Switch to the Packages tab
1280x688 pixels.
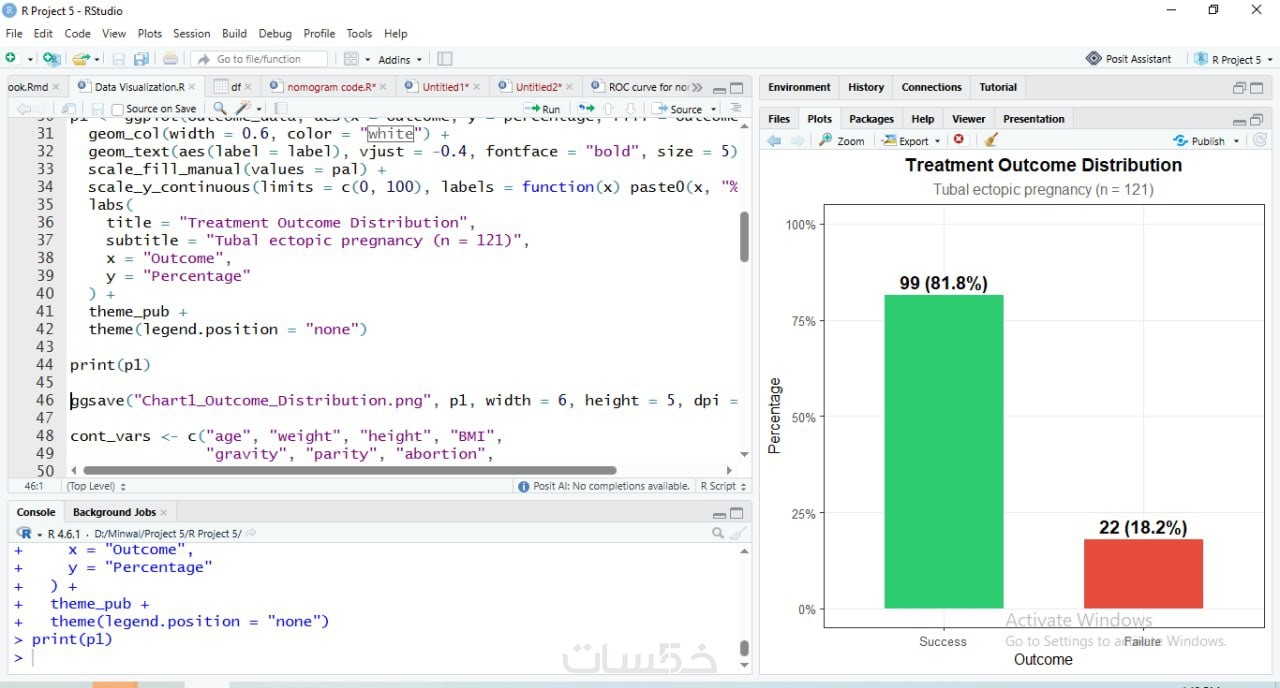click(x=871, y=118)
